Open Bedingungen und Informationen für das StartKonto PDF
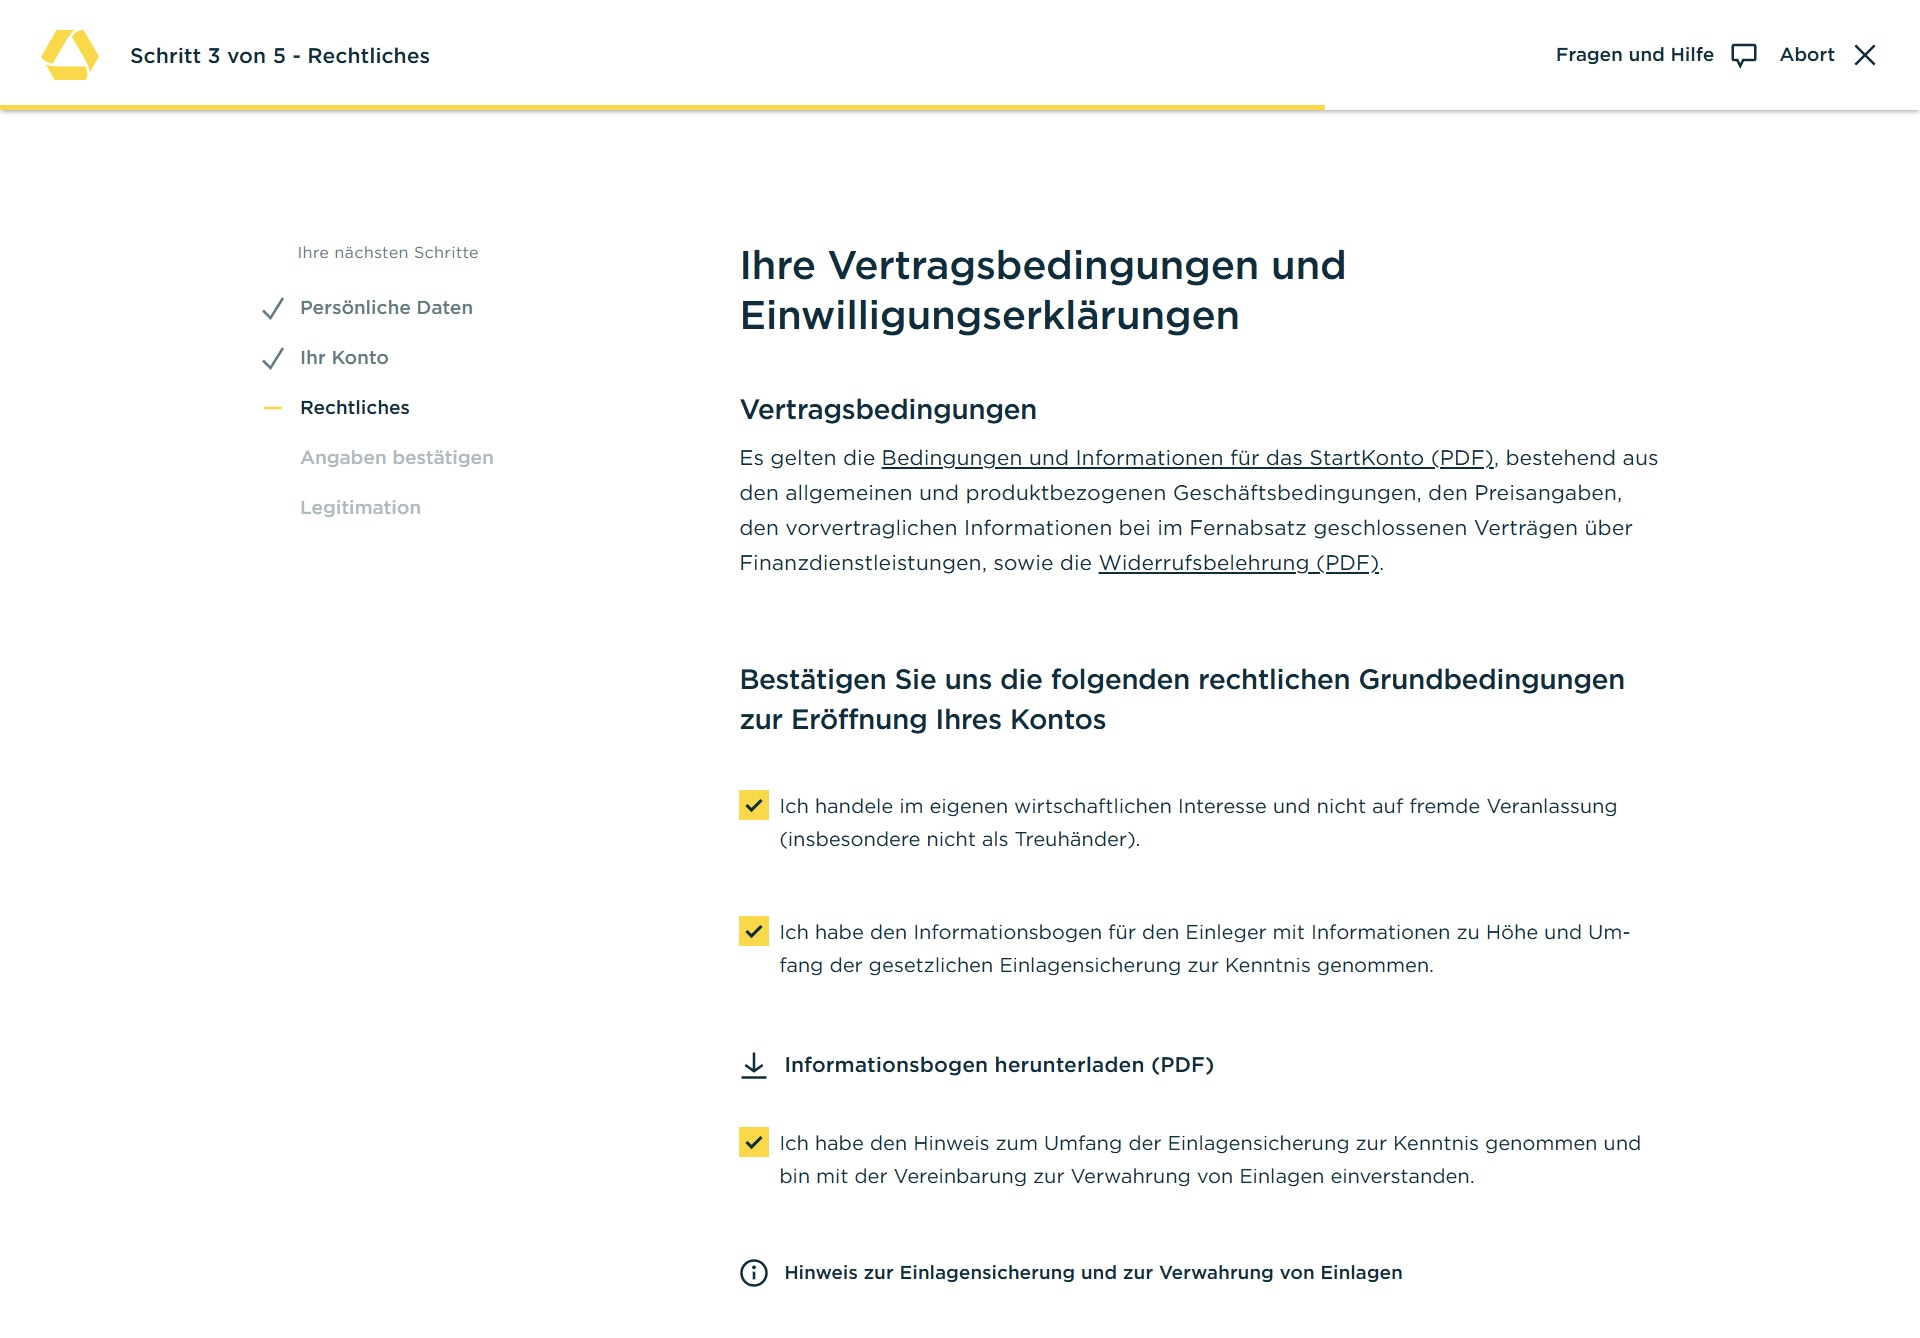 [x=1187, y=458]
